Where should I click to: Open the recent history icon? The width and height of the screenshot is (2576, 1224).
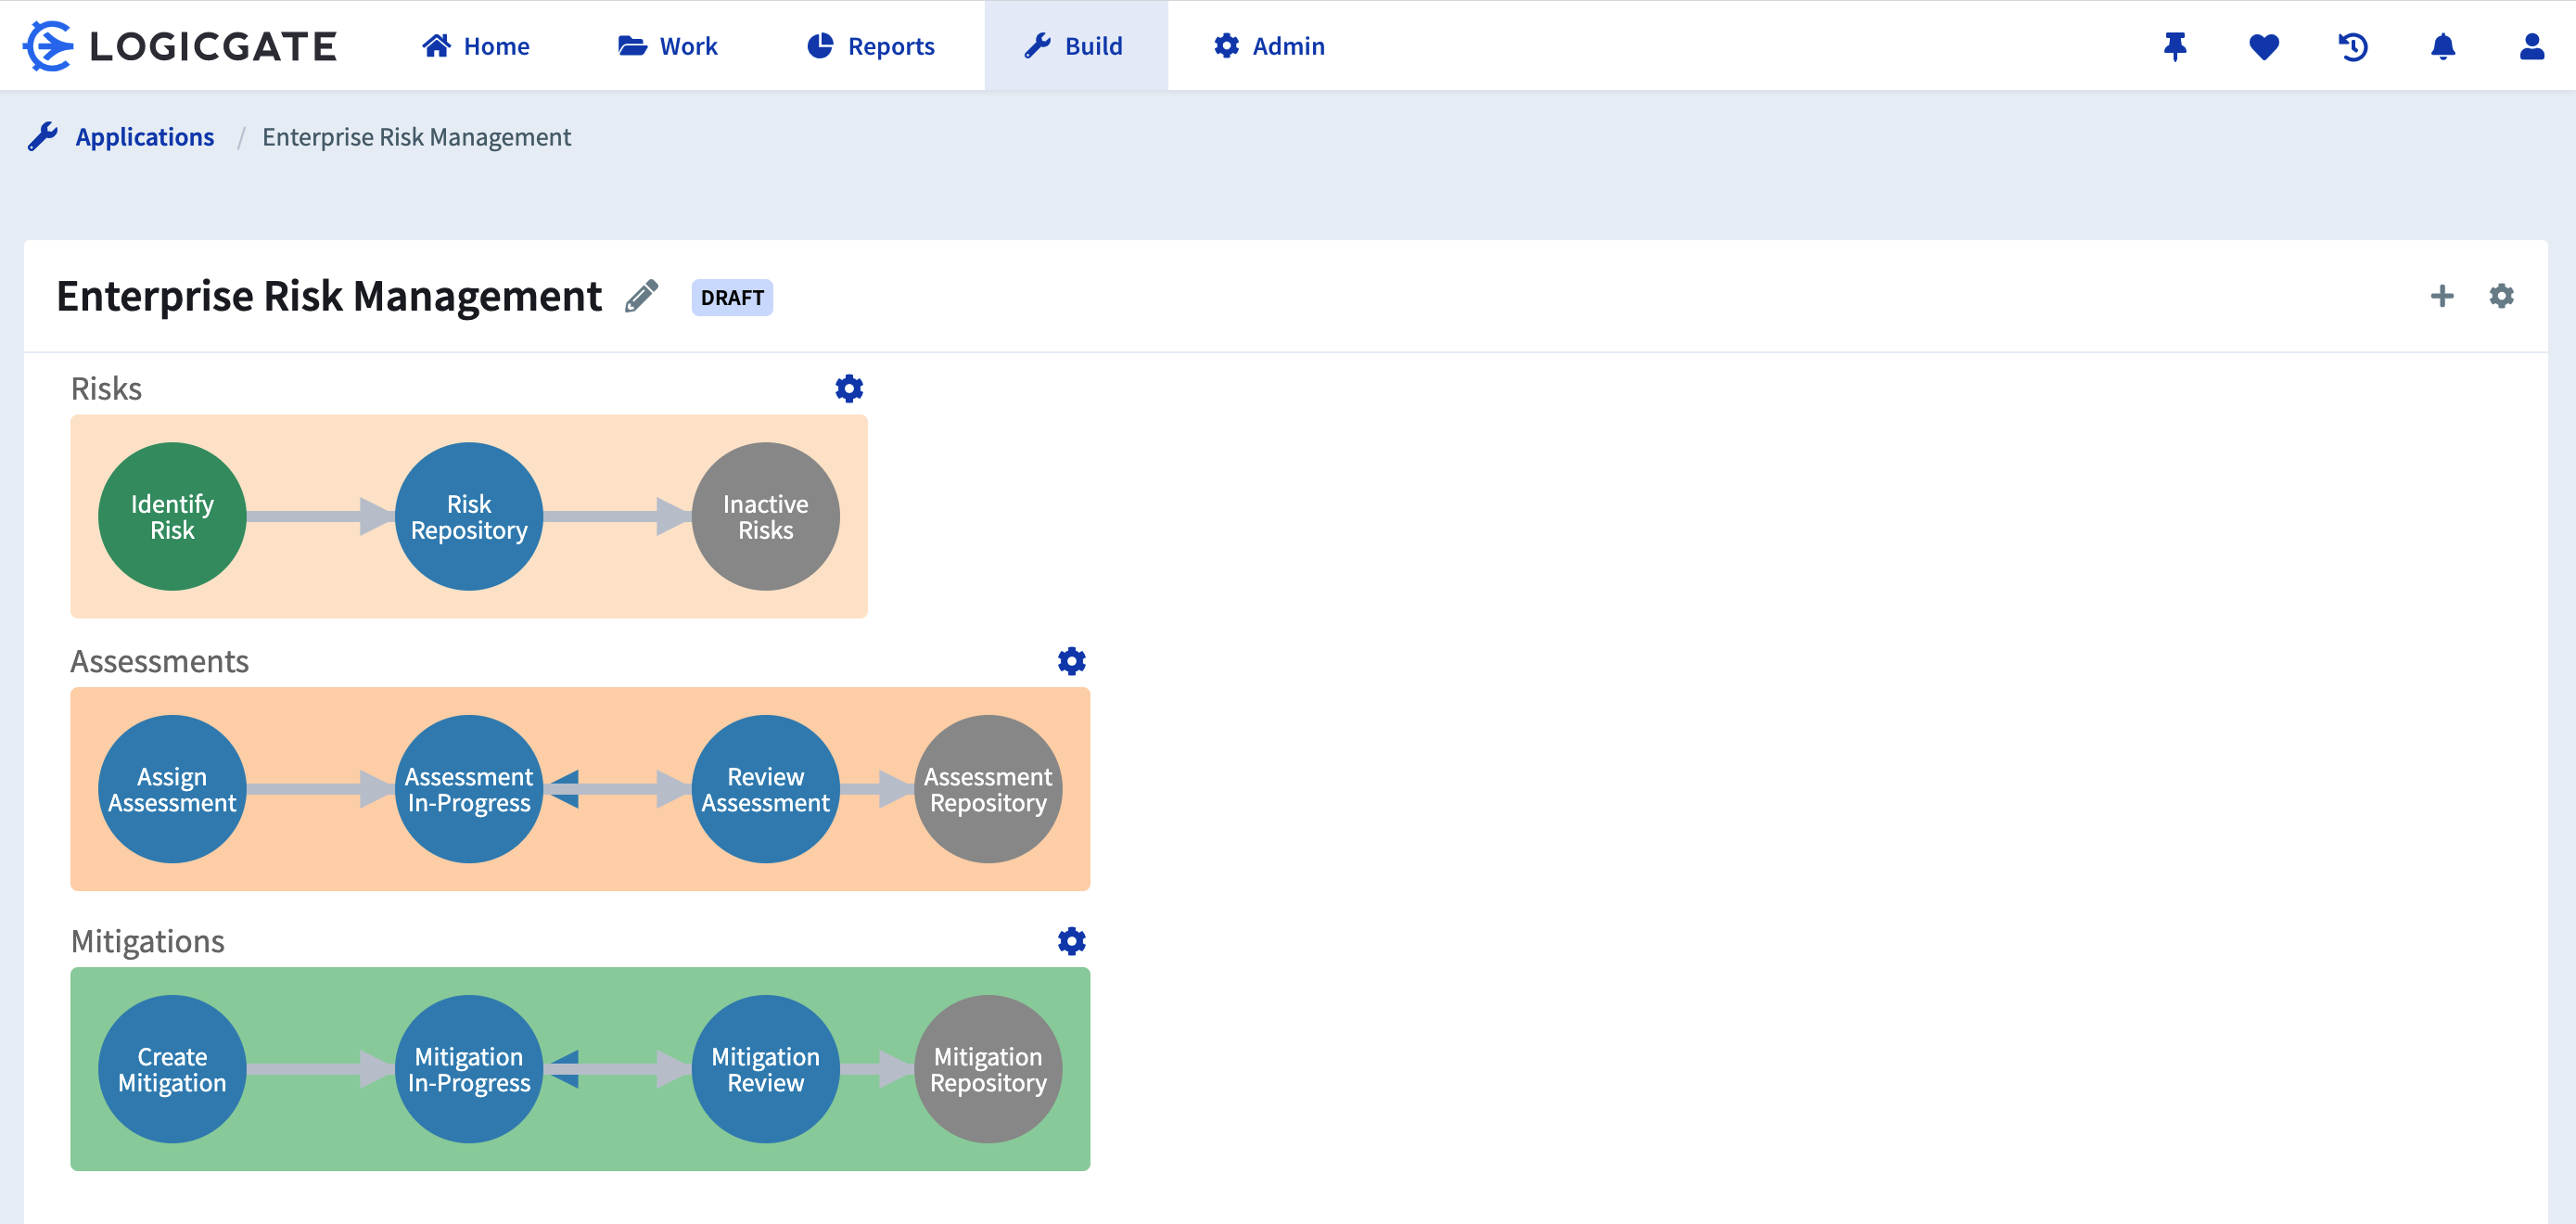2353,46
